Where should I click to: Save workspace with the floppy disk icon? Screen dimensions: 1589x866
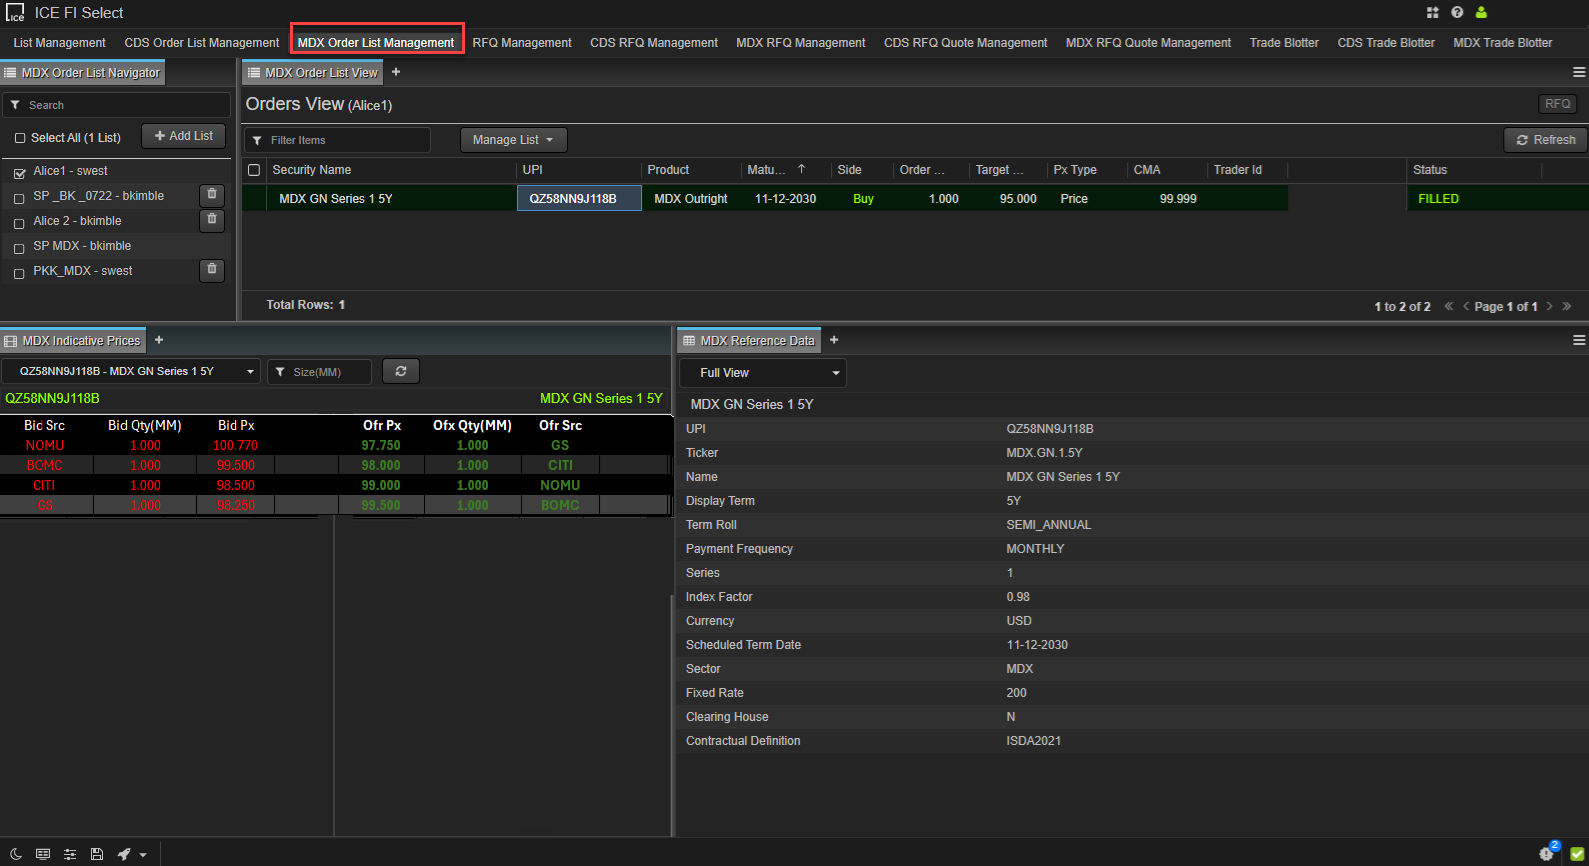pos(97,854)
